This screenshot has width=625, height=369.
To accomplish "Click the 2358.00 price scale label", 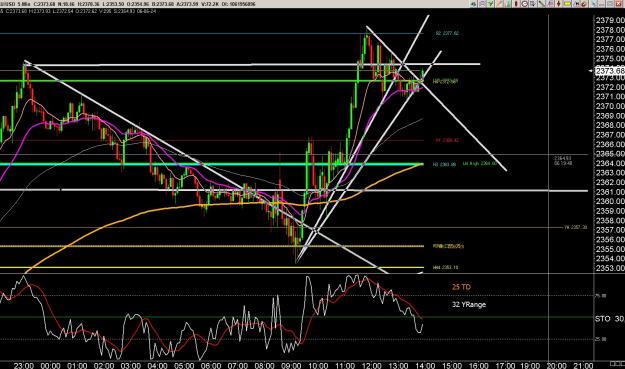I will point(610,220).
